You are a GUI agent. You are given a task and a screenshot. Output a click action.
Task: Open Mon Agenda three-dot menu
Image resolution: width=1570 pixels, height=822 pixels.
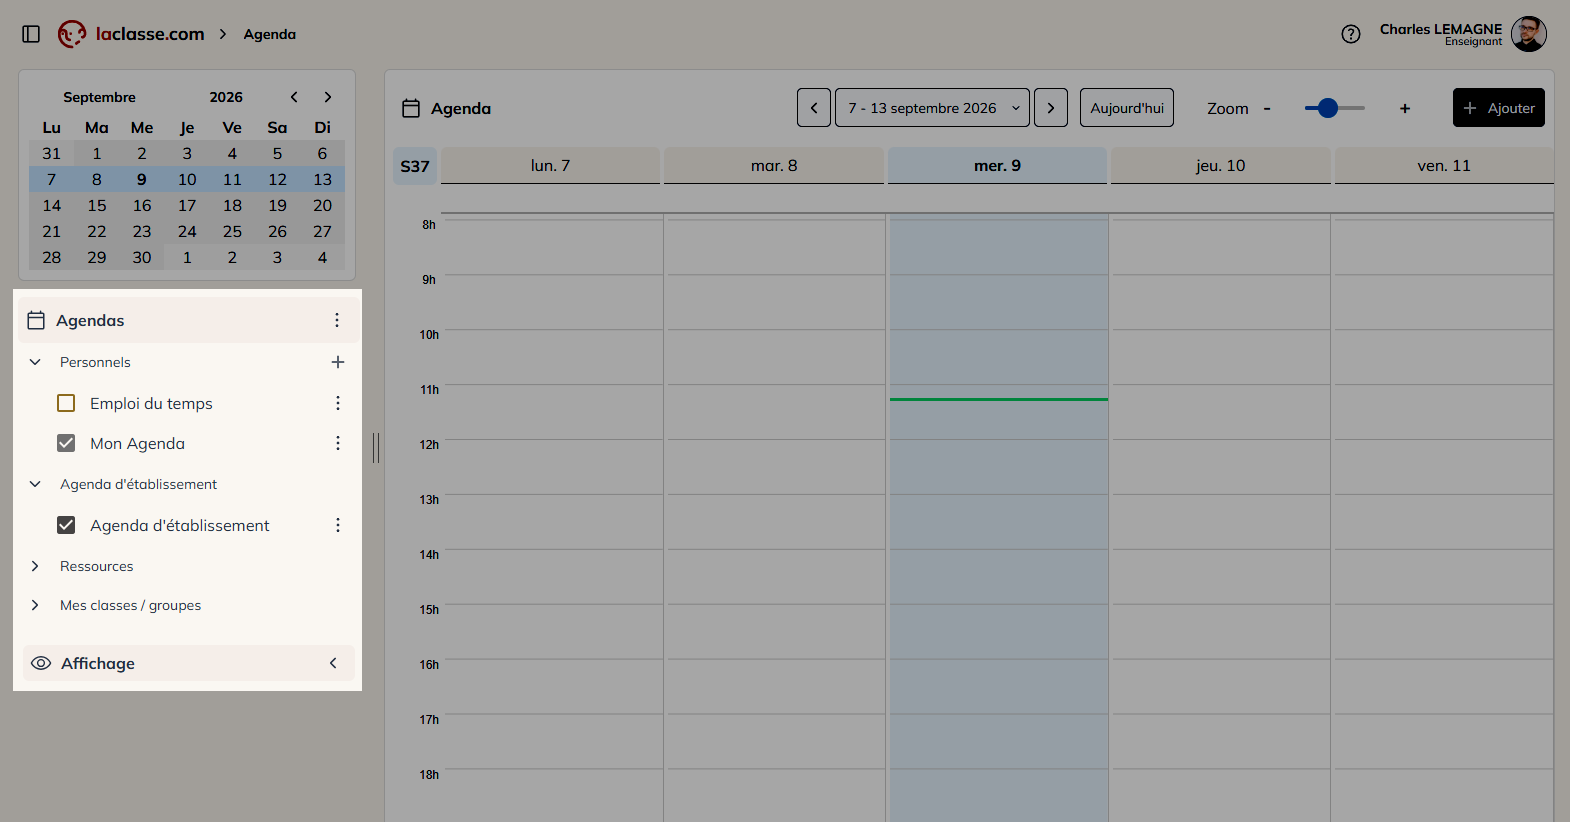click(338, 443)
